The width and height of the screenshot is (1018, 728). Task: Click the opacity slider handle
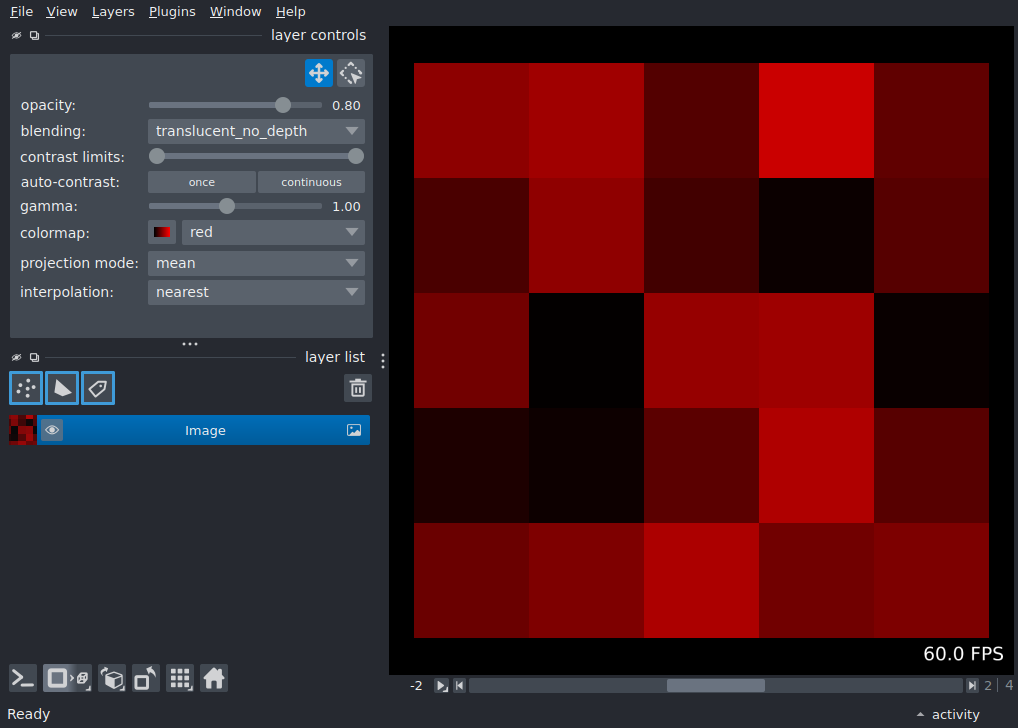[x=283, y=105]
